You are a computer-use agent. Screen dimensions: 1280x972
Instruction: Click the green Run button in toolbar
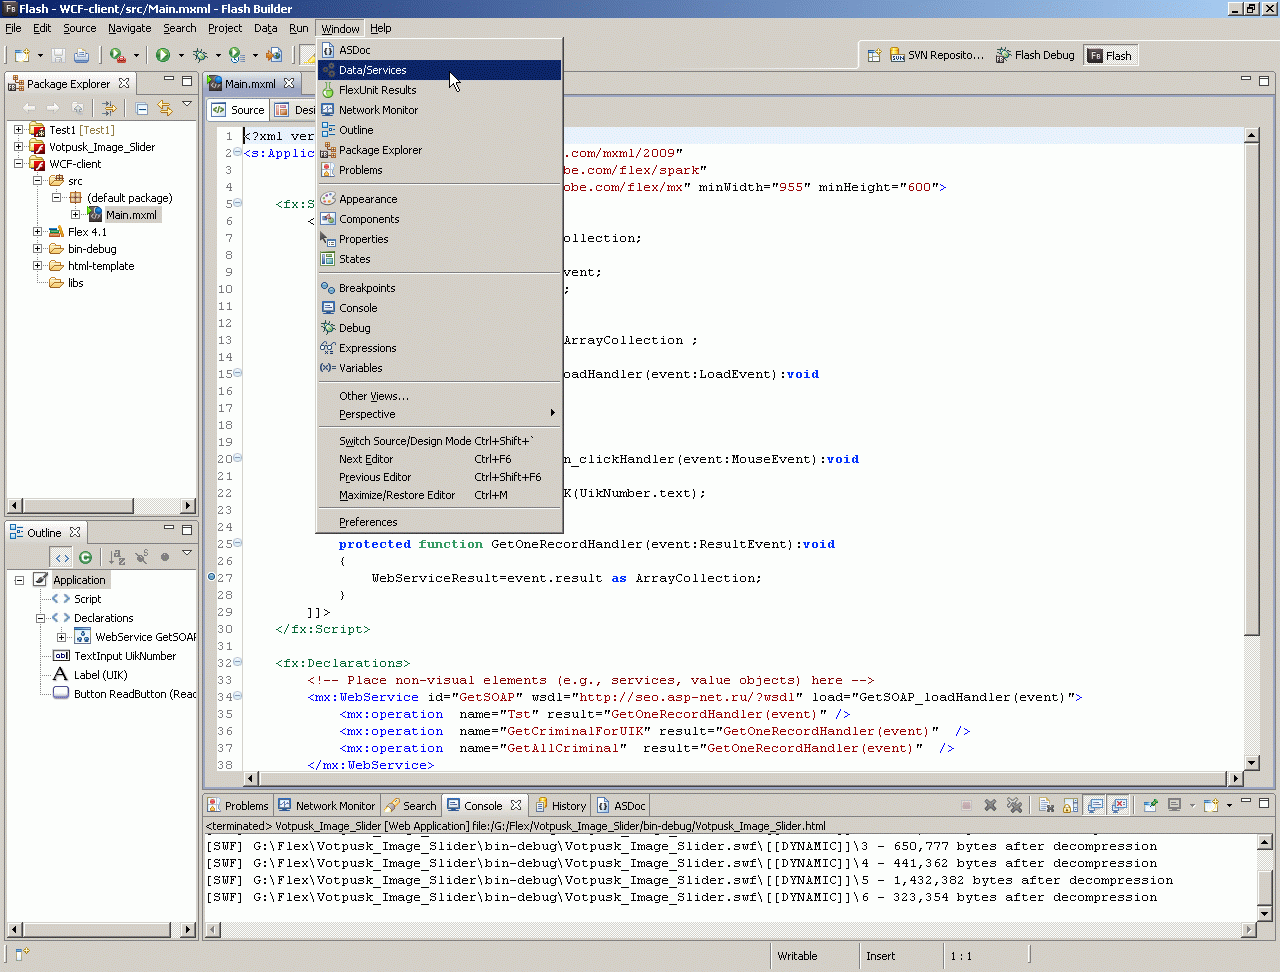162,56
